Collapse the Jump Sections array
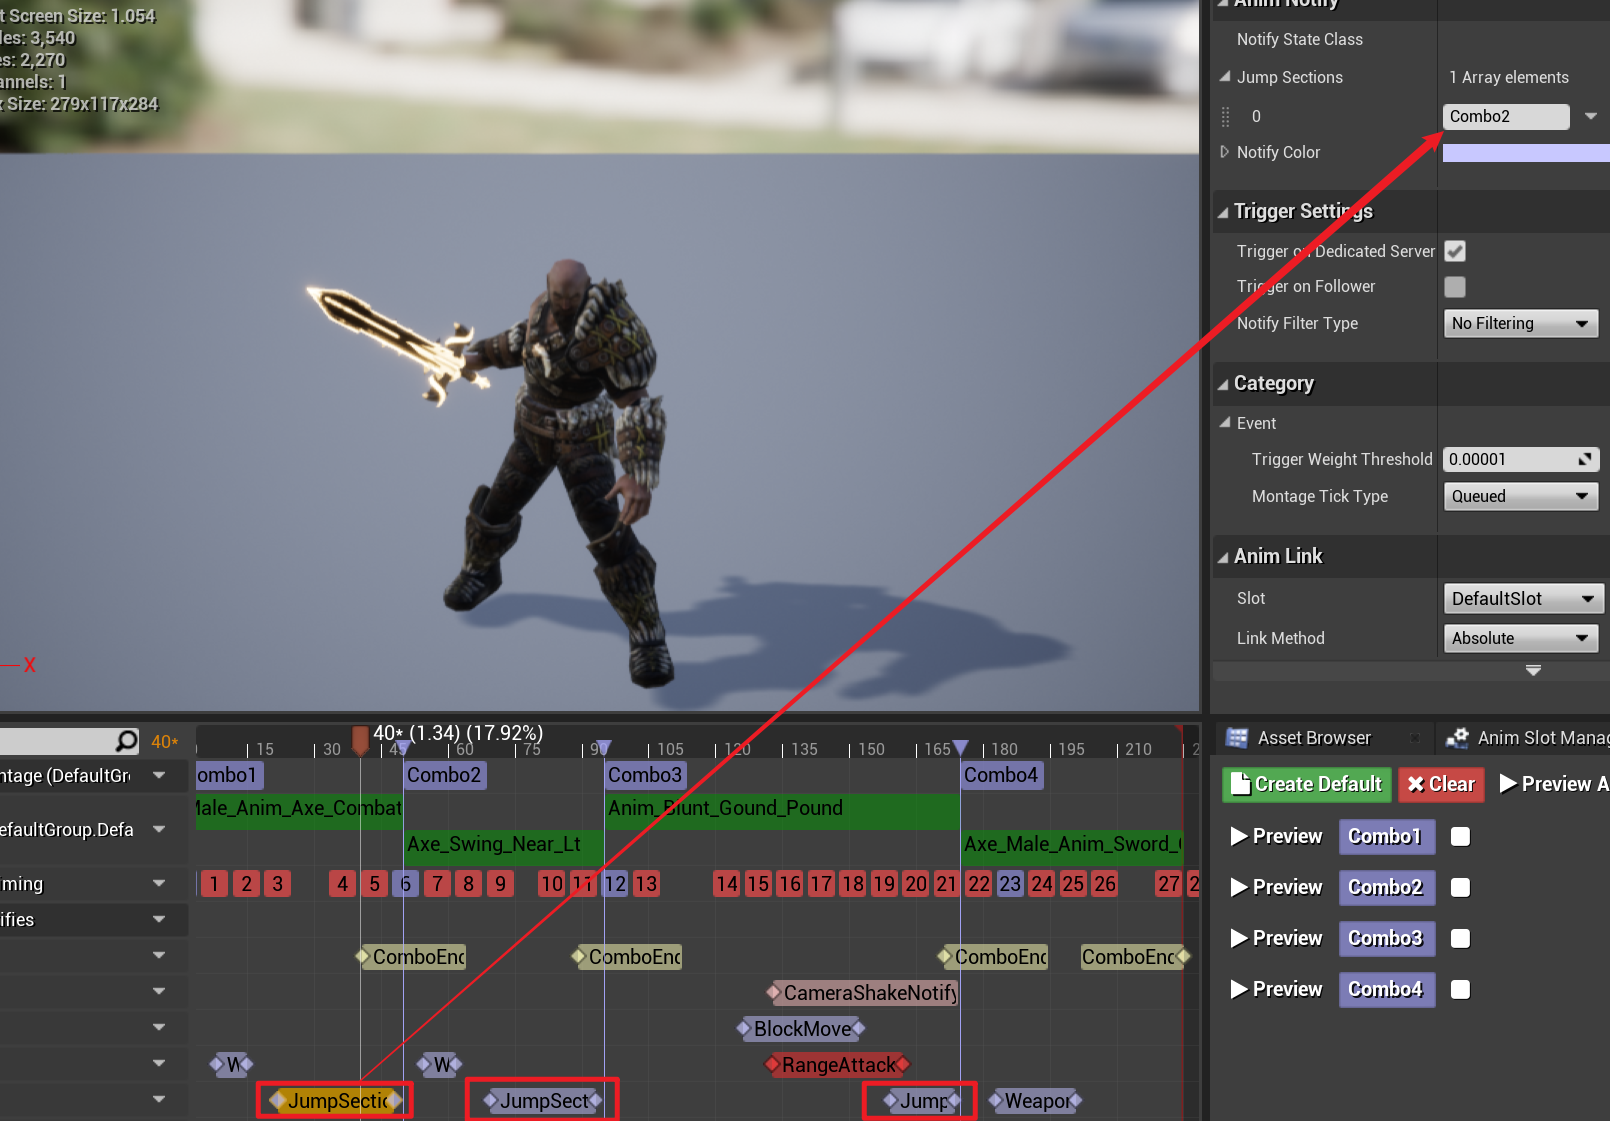This screenshot has width=1610, height=1121. coord(1225,77)
